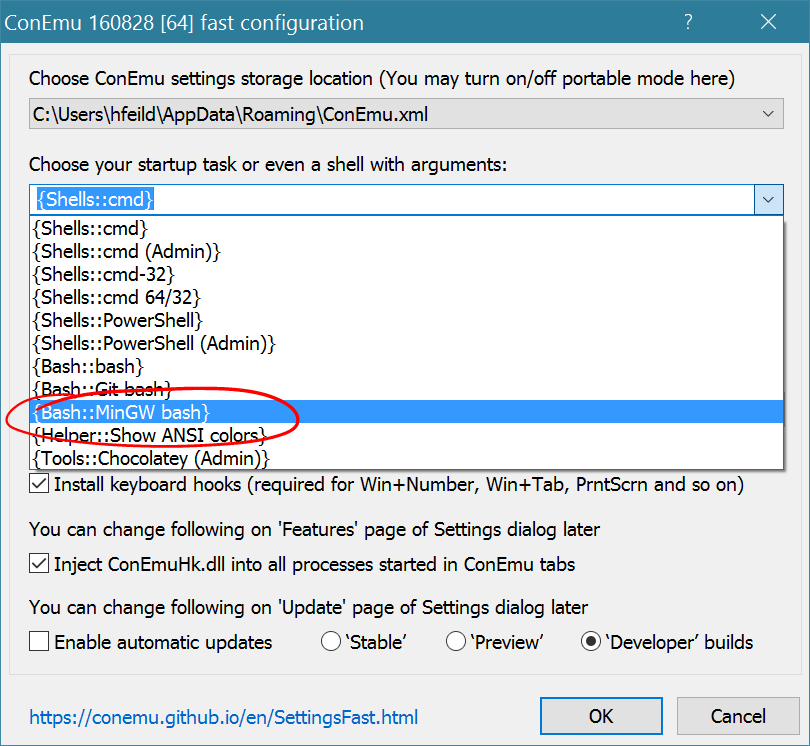The width and height of the screenshot is (810, 746).
Task: Choose {Shells::PowerShell} as startup task
Action: pos(118,320)
